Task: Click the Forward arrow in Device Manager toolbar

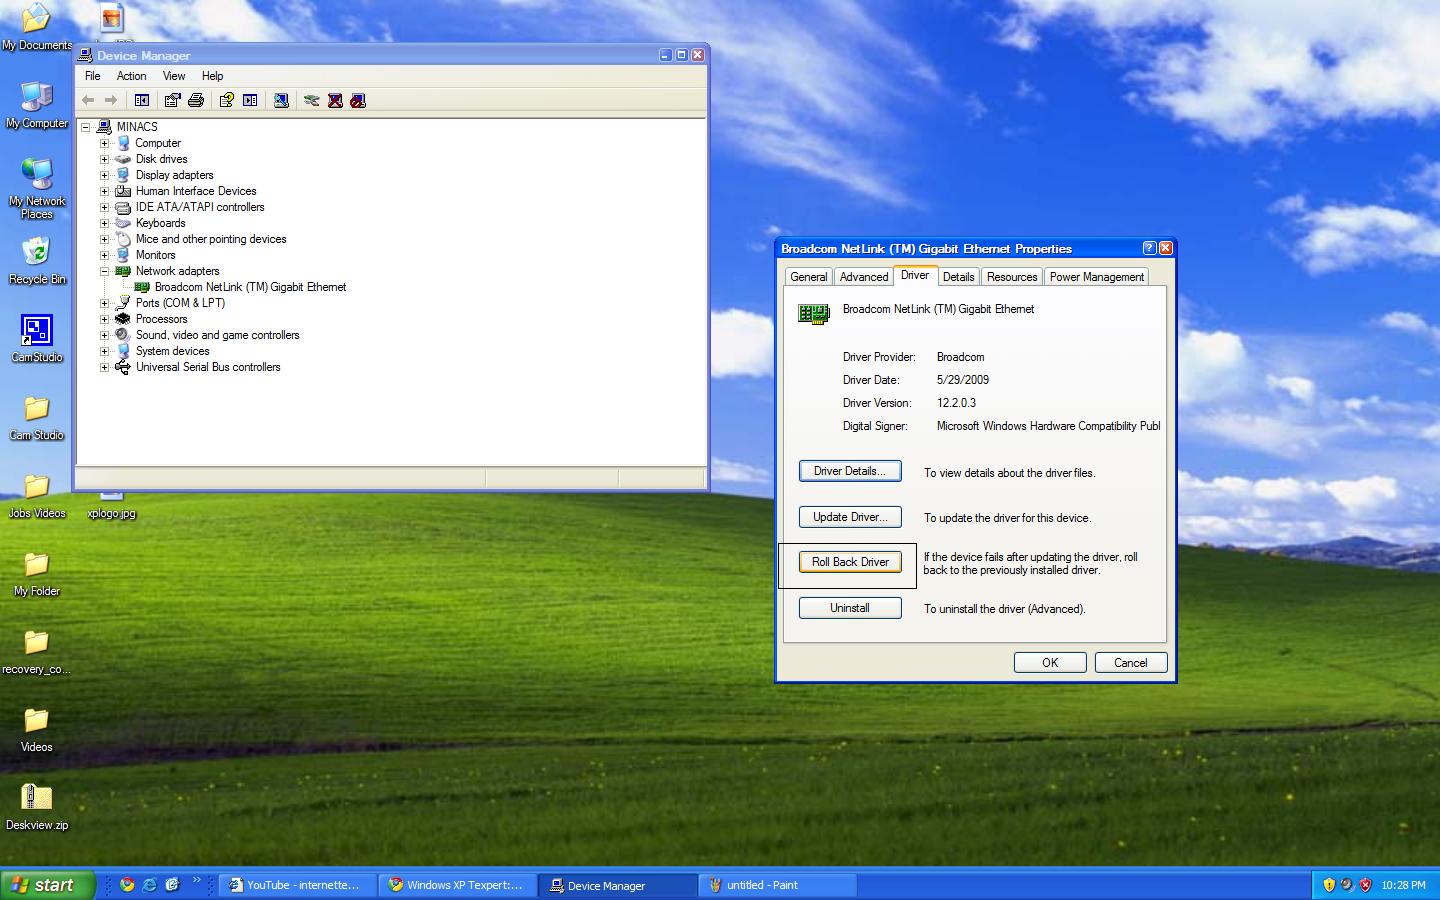Action: click(111, 100)
